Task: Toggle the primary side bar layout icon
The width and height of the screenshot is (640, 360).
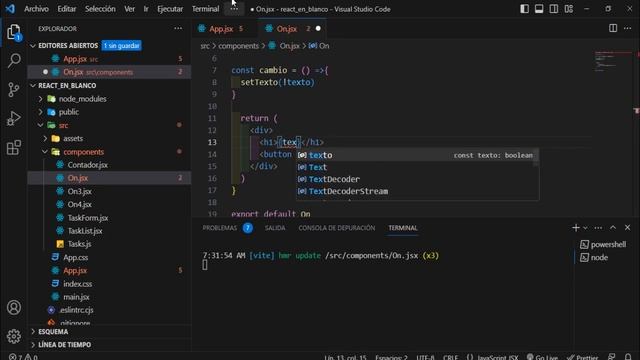Action: tap(524, 9)
